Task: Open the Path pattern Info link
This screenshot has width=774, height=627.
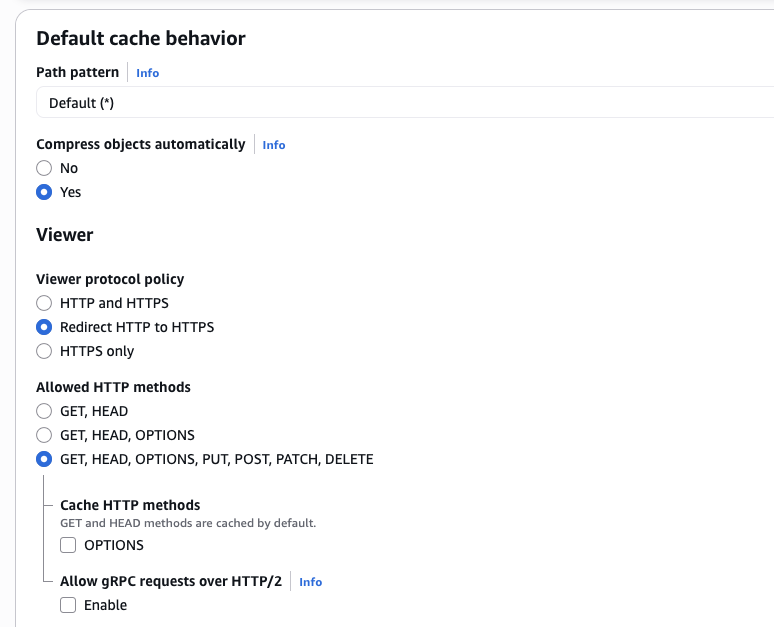Action: [147, 73]
